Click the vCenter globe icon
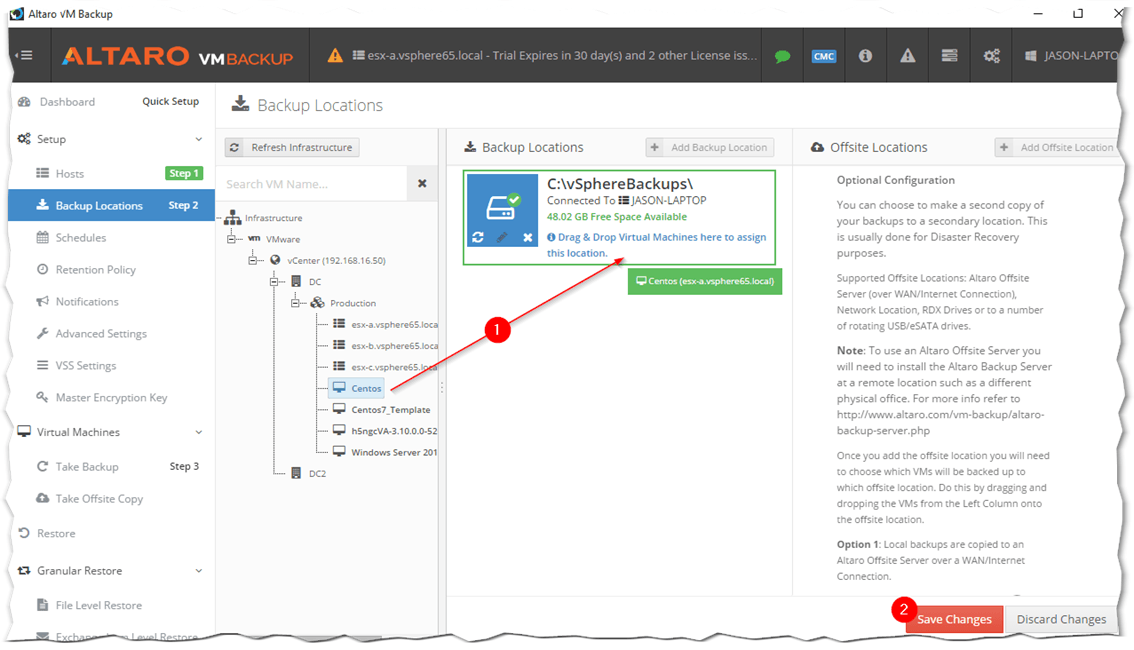This screenshot has height=650, width=1134. [x=275, y=260]
